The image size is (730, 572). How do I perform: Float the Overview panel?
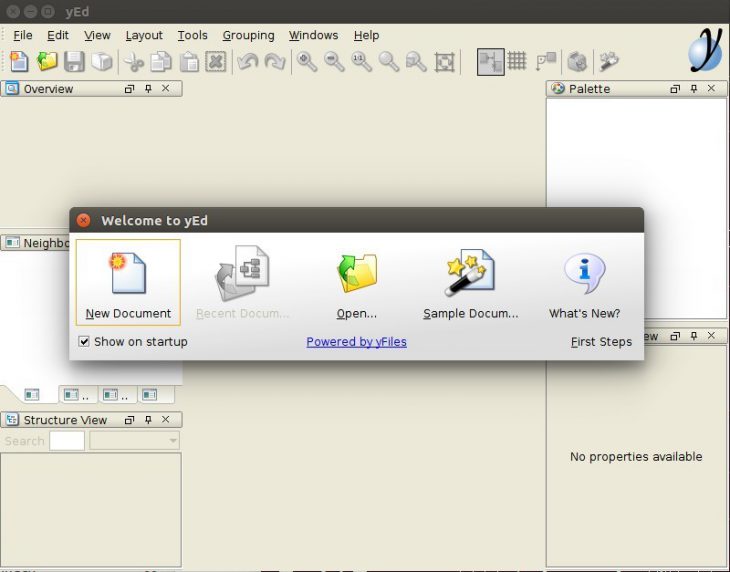click(129, 88)
